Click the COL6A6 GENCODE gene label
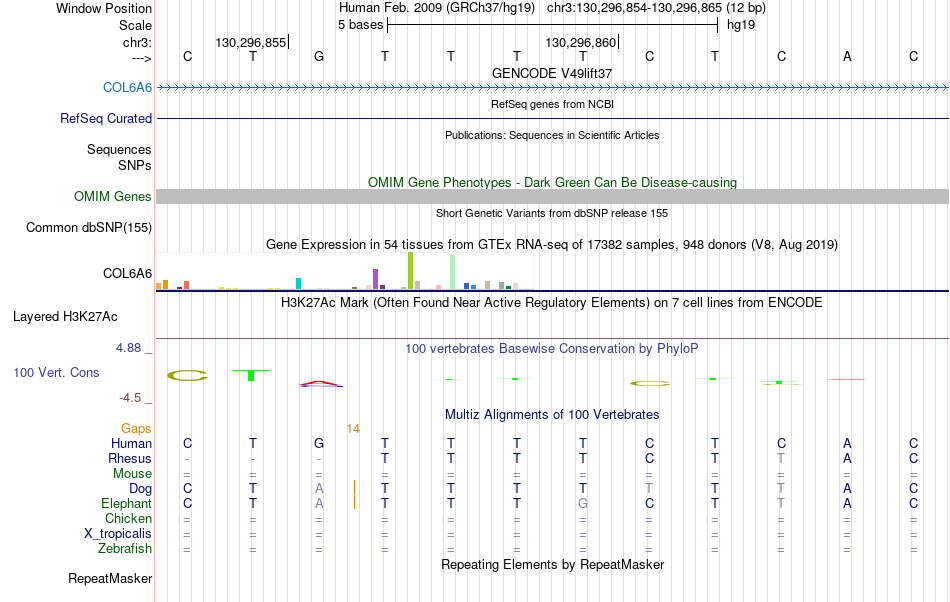The image size is (950, 602). pos(127,87)
